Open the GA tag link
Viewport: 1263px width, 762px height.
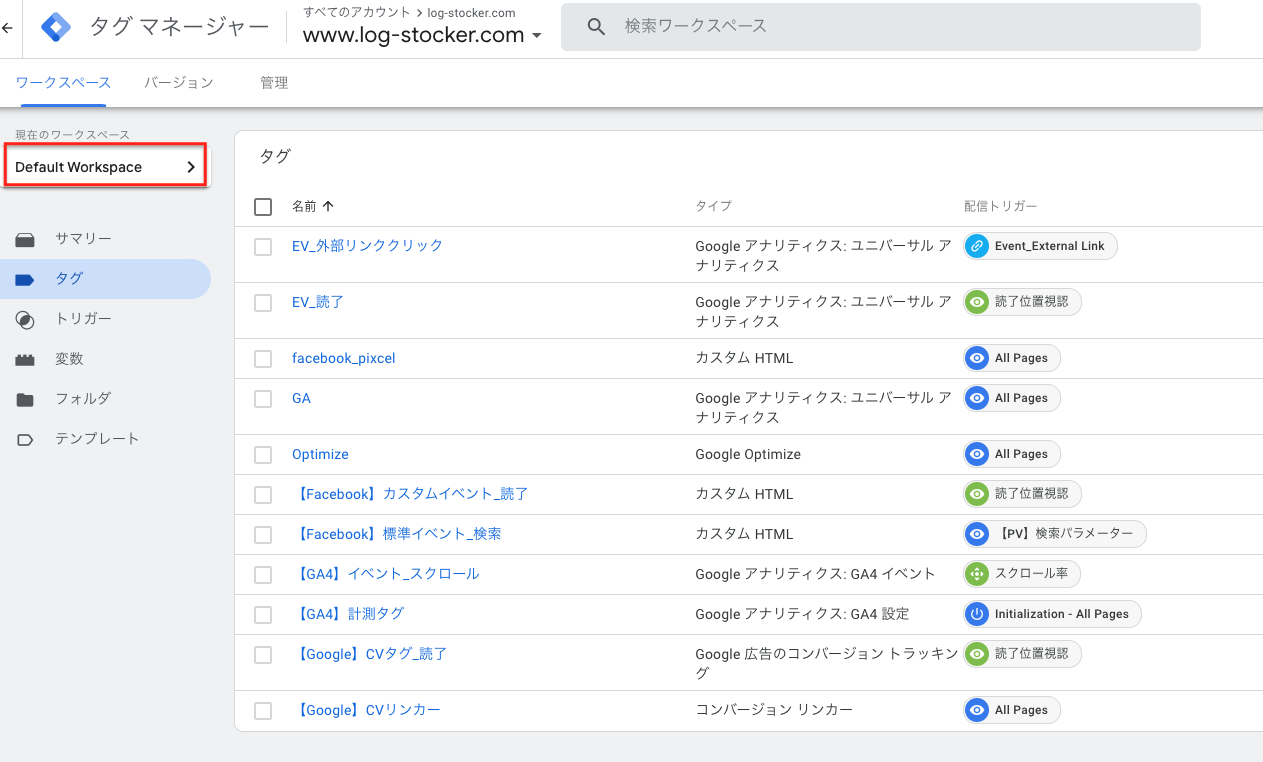point(301,398)
